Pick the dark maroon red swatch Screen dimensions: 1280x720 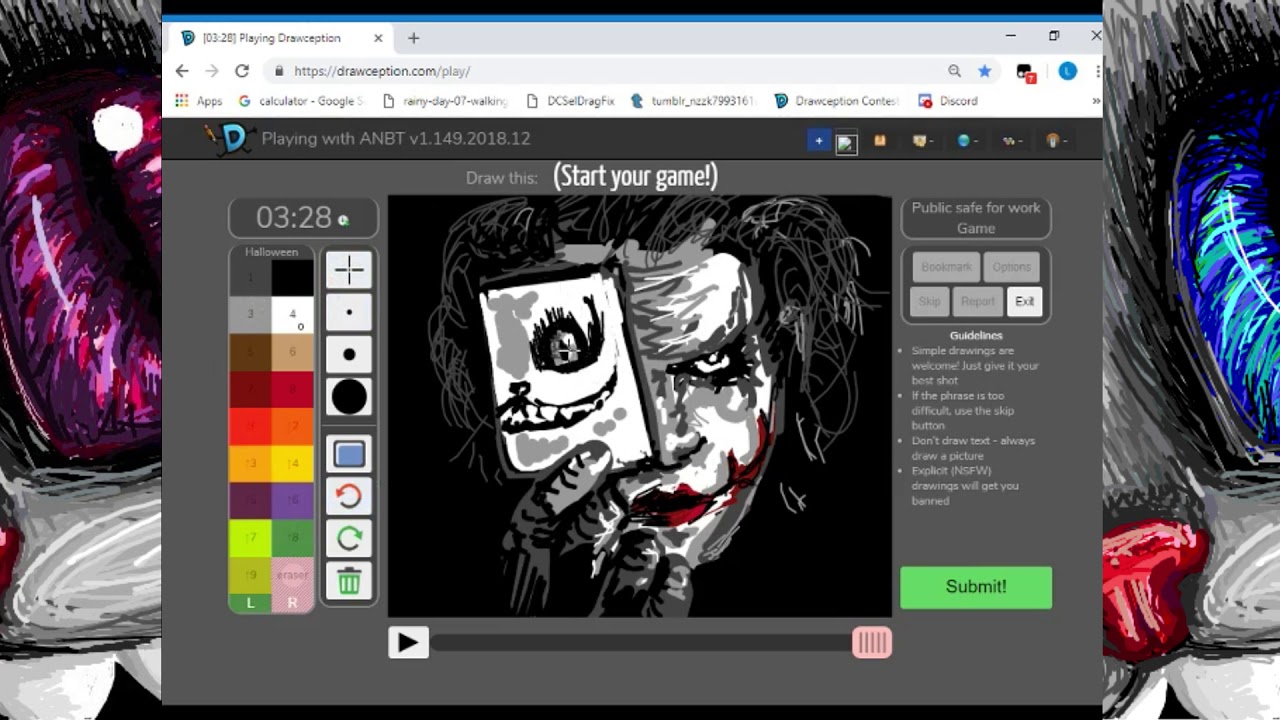[250, 389]
